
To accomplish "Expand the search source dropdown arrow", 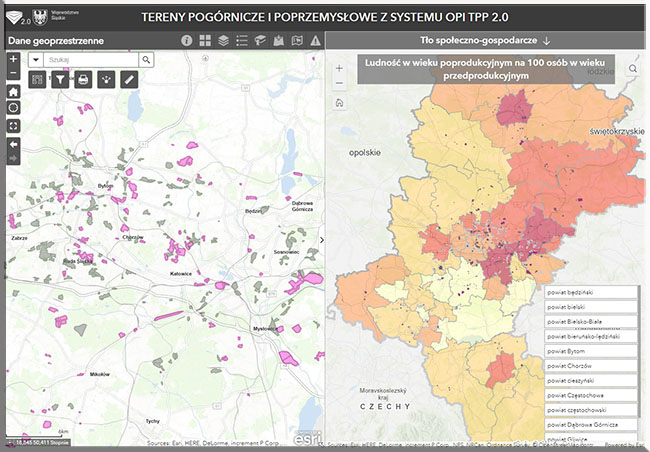I will point(36,60).
